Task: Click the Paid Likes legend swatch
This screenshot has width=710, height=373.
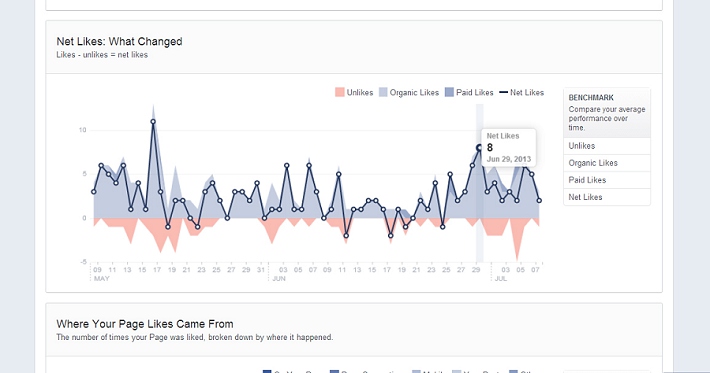Action: coord(449,92)
